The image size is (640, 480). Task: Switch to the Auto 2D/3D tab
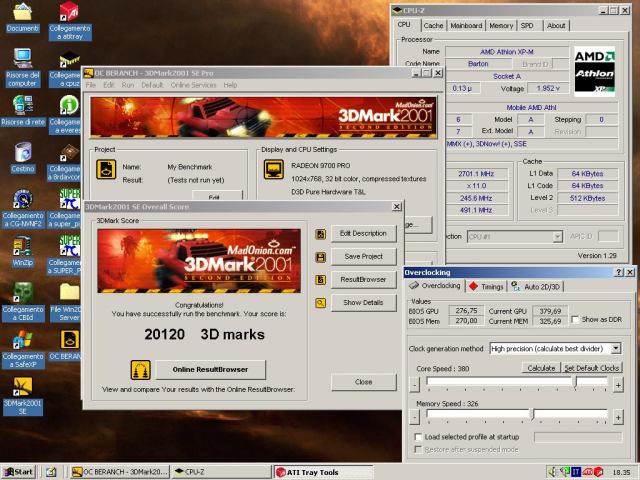coord(536,287)
